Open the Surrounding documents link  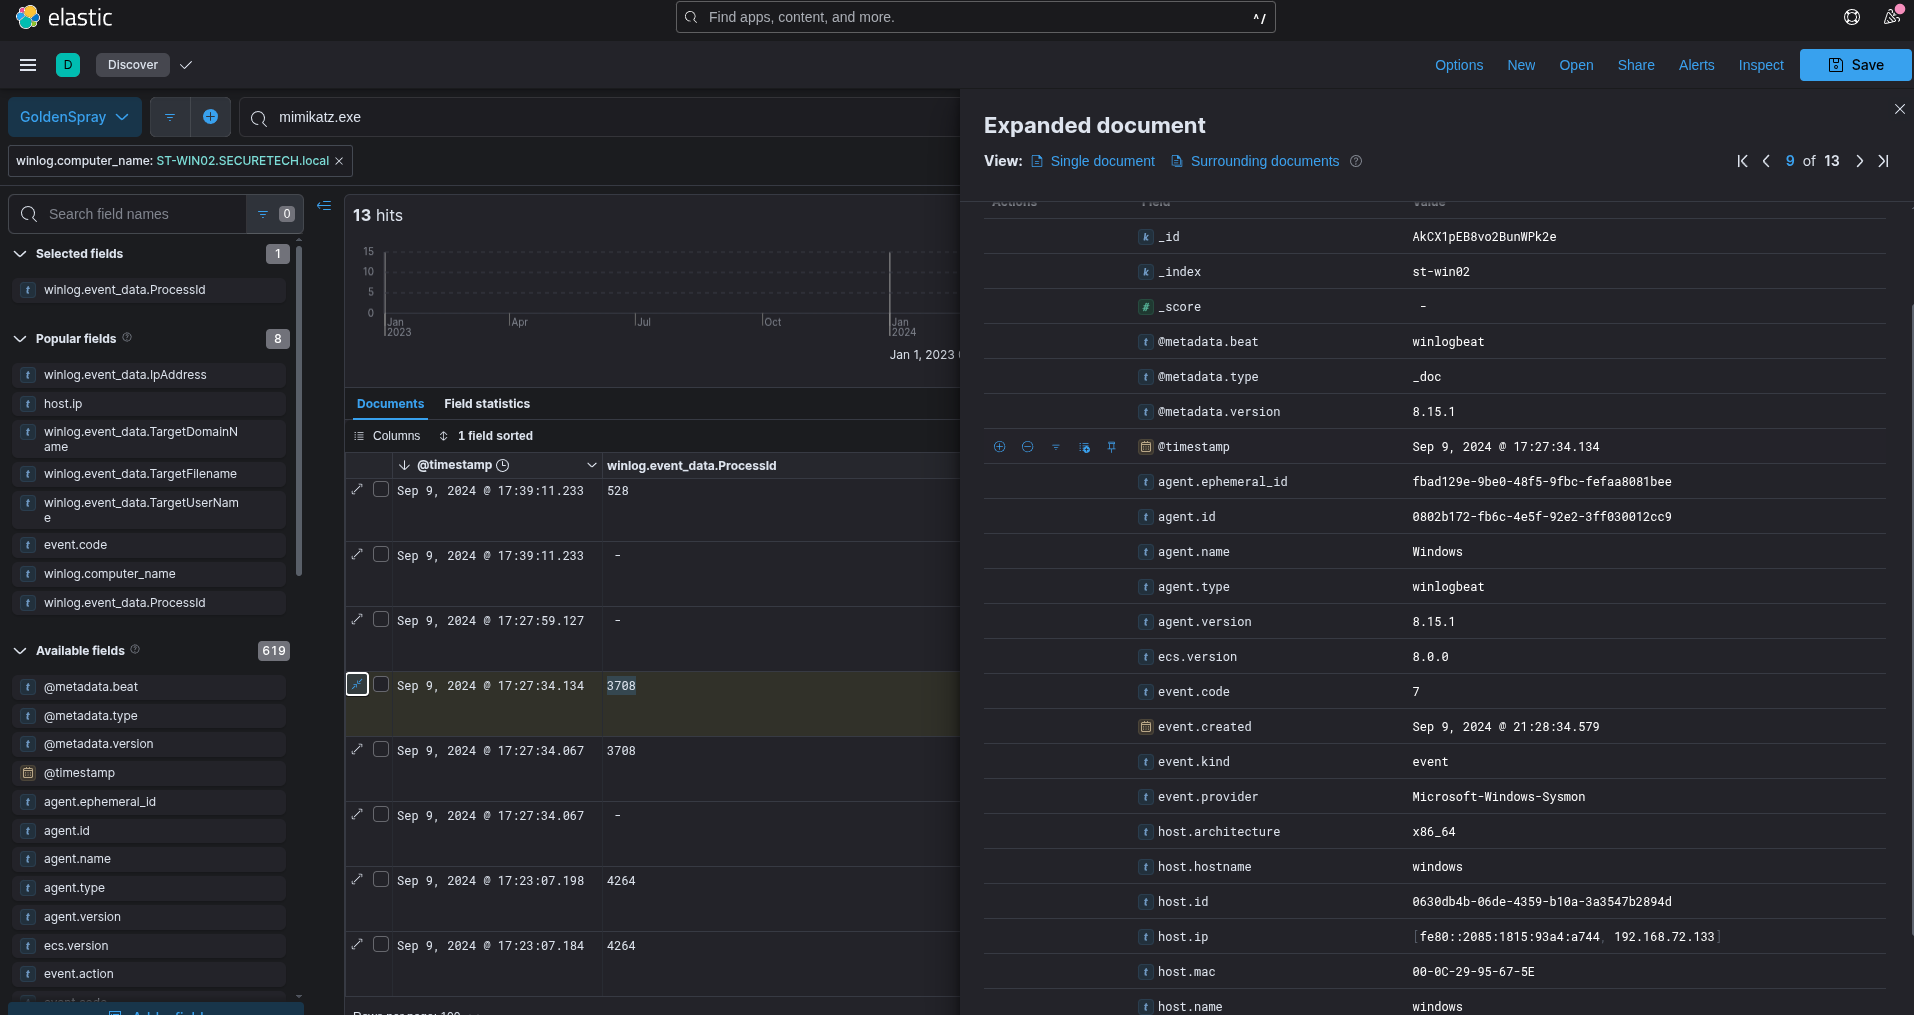(1255, 161)
